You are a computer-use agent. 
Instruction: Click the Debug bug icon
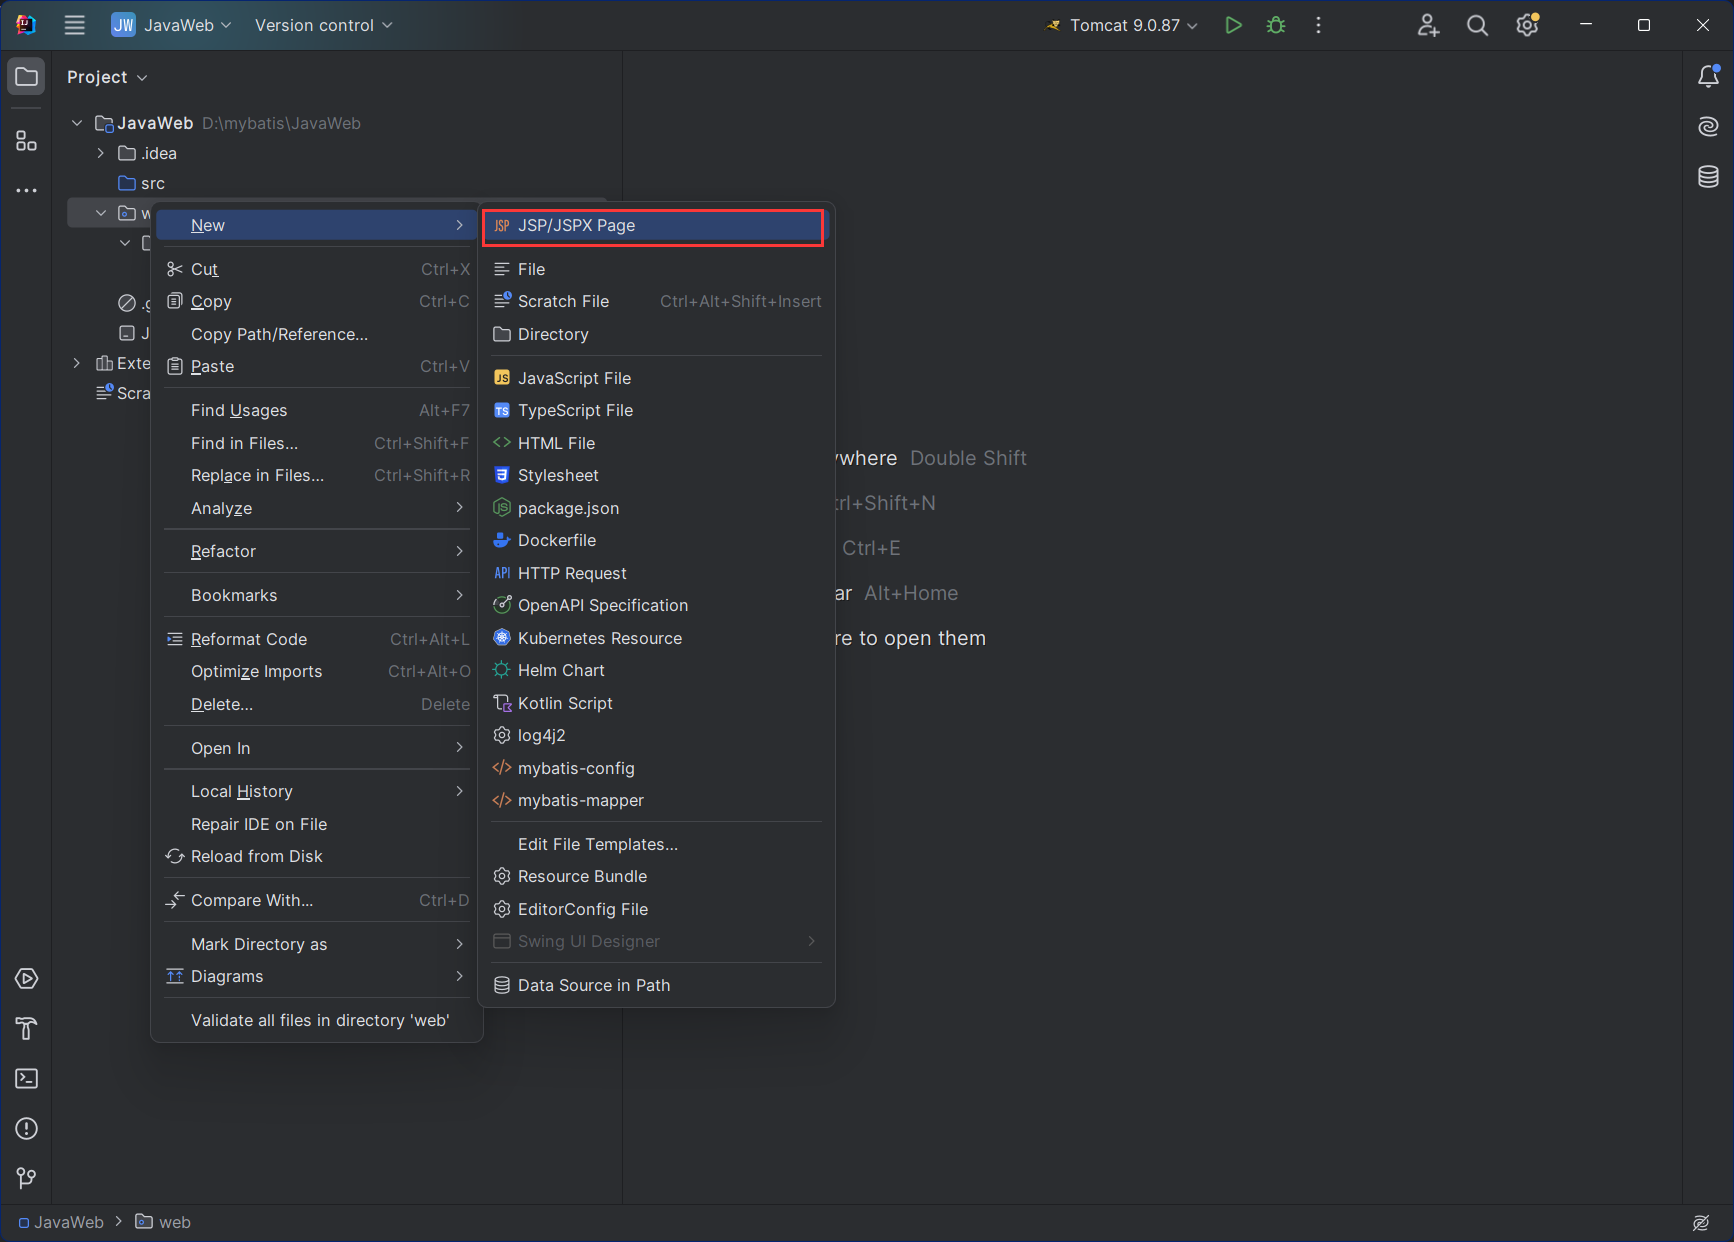[1276, 25]
